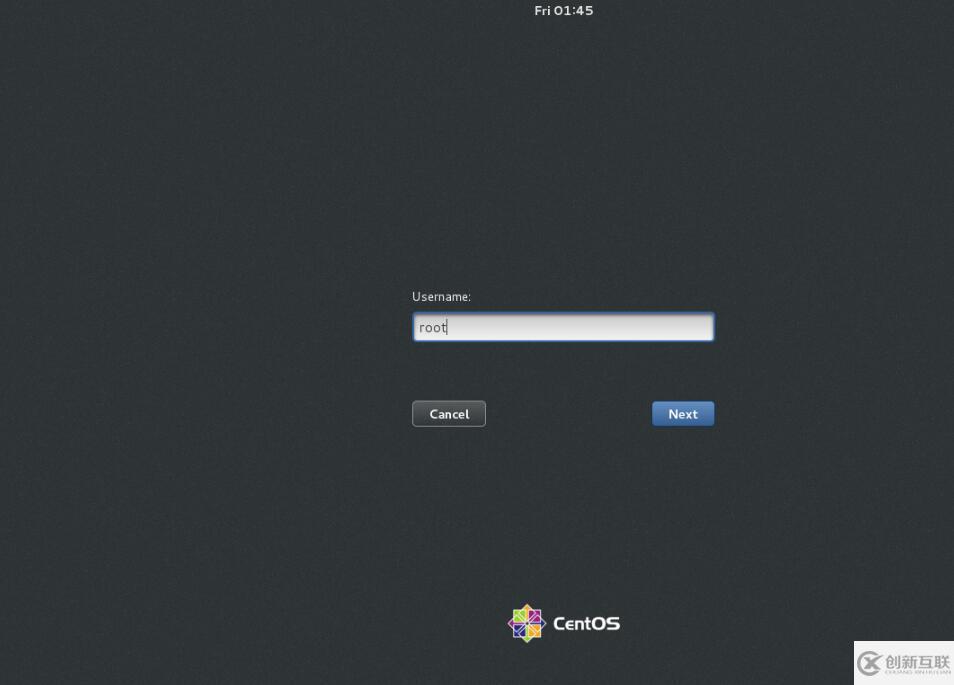Click the Cancel button
This screenshot has width=954, height=685.
(x=448, y=414)
